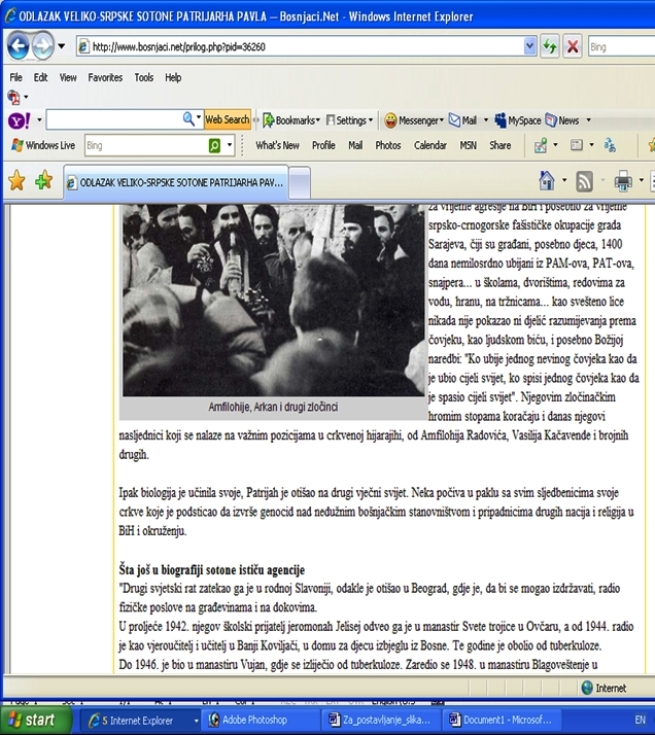Open the Yahoo Bookmarks dropdown
The image size is (655, 735).
pos(291,120)
